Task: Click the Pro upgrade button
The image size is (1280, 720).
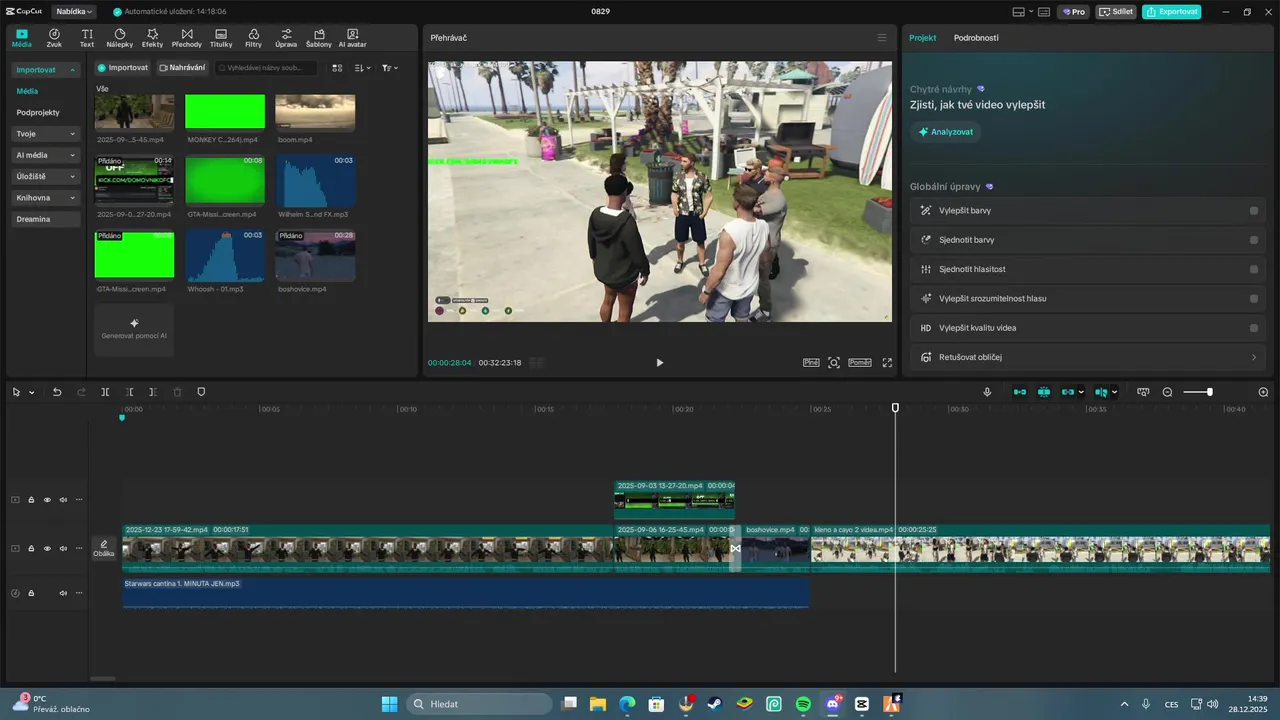Action: [1074, 12]
